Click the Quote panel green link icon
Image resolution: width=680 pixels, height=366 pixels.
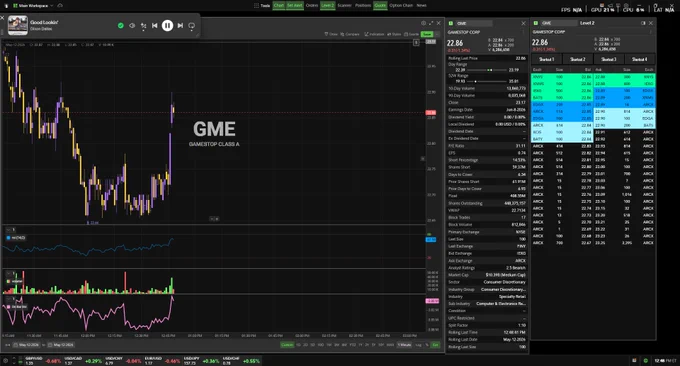[x=451, y=23]
